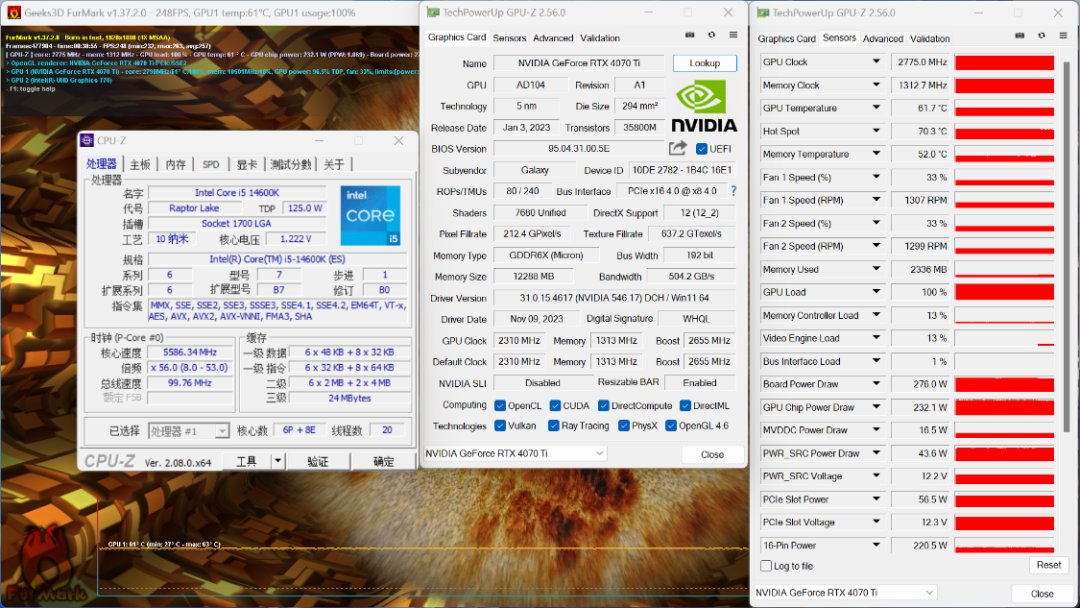Open Memory Clock sensor dropdown arrow

(876, 85)
